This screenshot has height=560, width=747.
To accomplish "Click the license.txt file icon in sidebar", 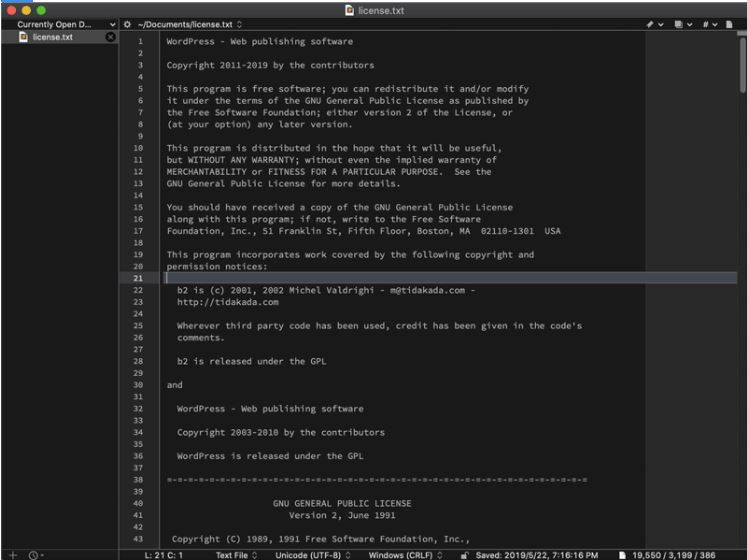I will 23,37.
